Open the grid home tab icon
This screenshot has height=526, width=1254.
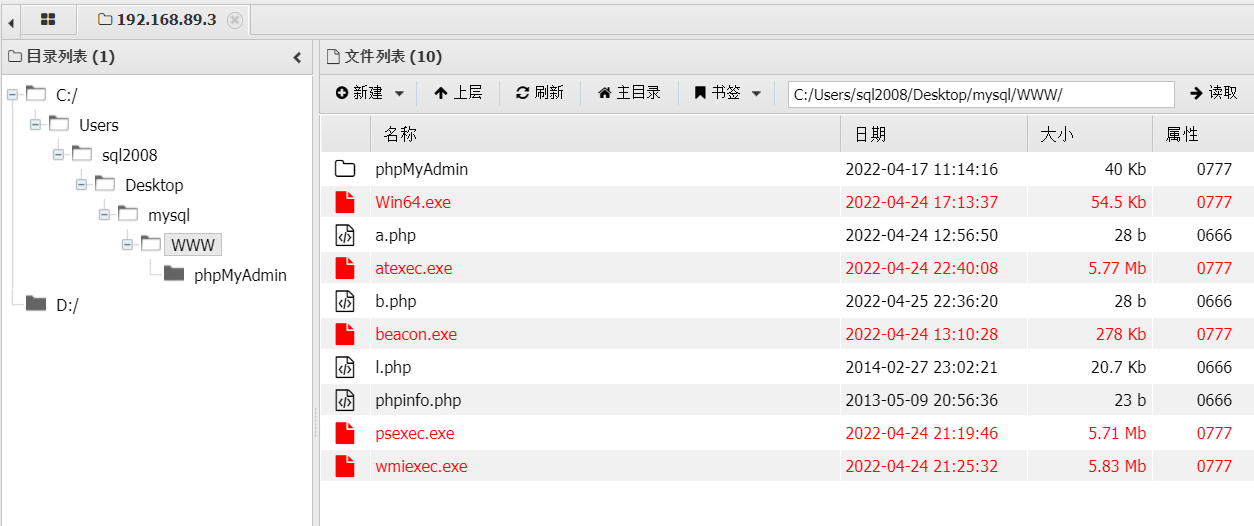[48, 19]
